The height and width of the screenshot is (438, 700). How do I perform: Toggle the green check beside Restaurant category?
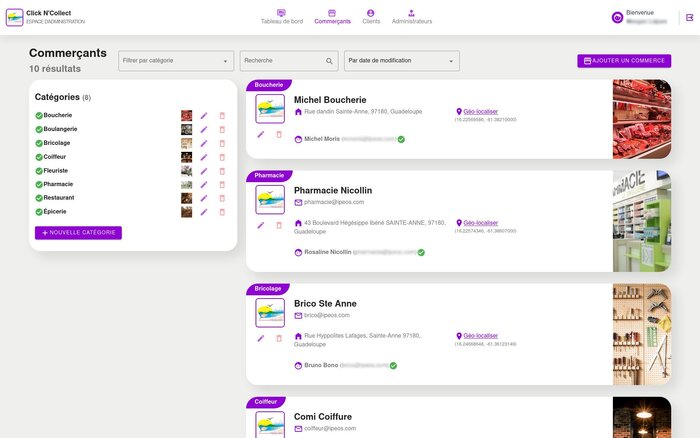39,198
